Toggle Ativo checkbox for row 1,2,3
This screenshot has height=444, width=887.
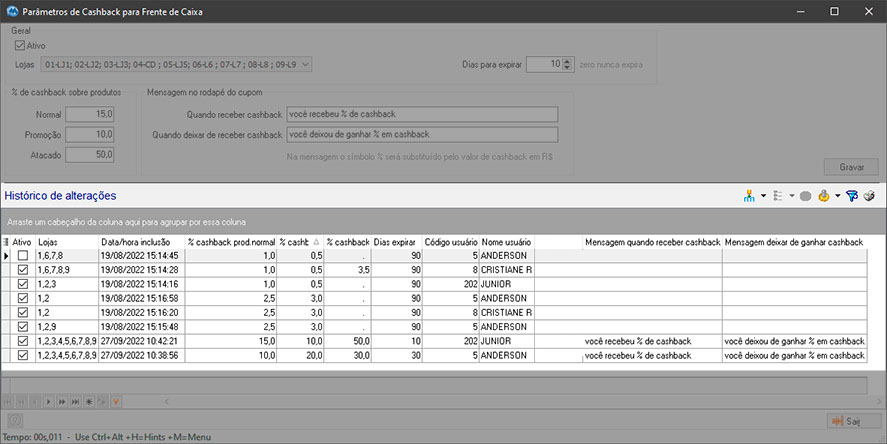(x=23, y=284)
